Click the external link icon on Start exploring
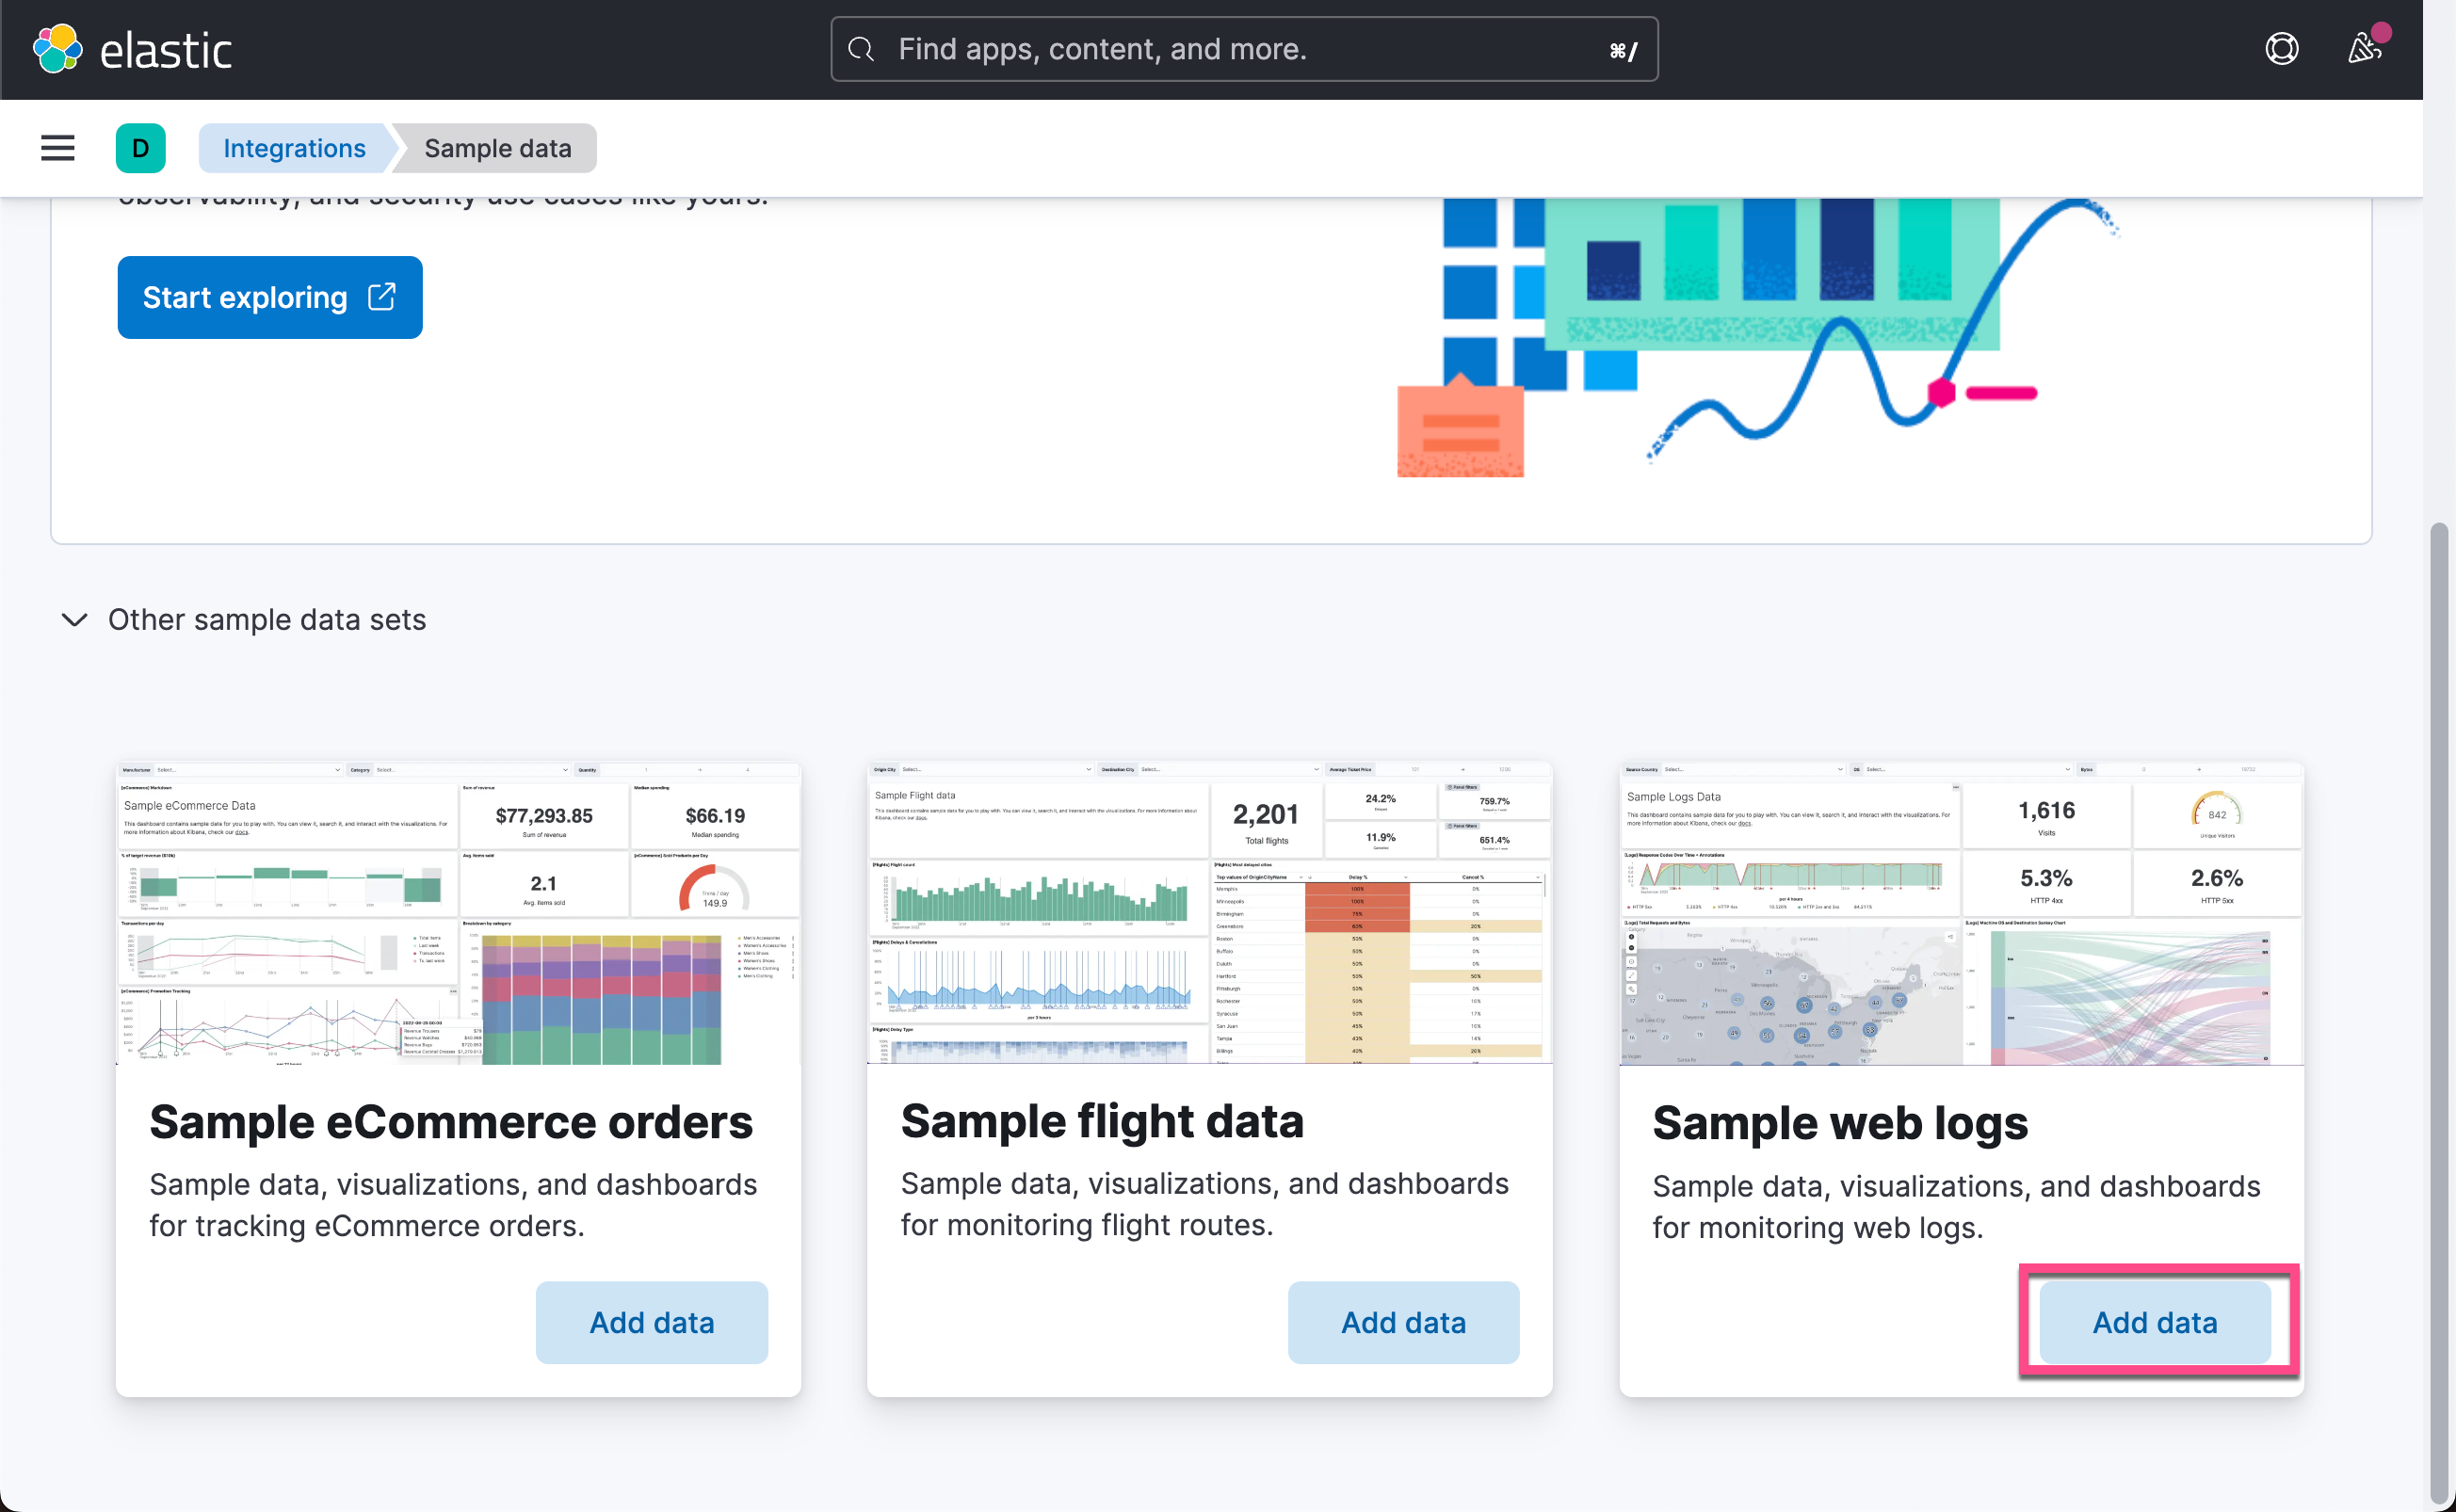The width and height of the screenshot is (2456, 1512). (381, 296)
